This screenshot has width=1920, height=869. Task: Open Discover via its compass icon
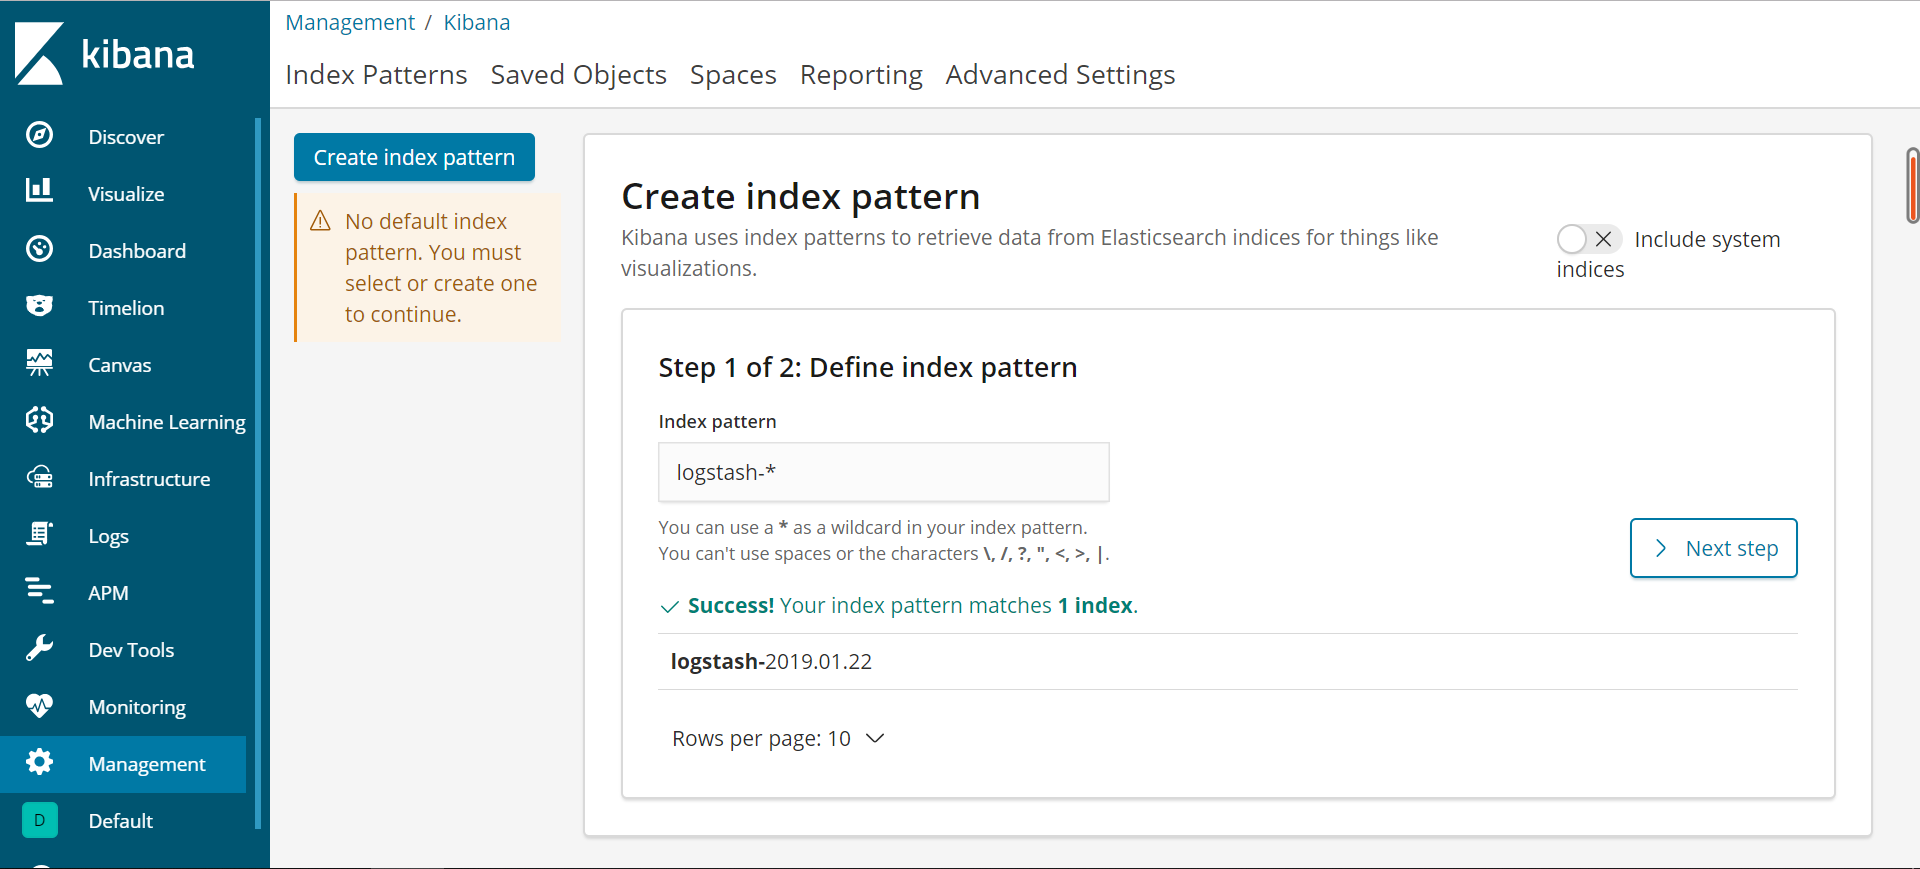pyautogui.click(x=39, y=135)
